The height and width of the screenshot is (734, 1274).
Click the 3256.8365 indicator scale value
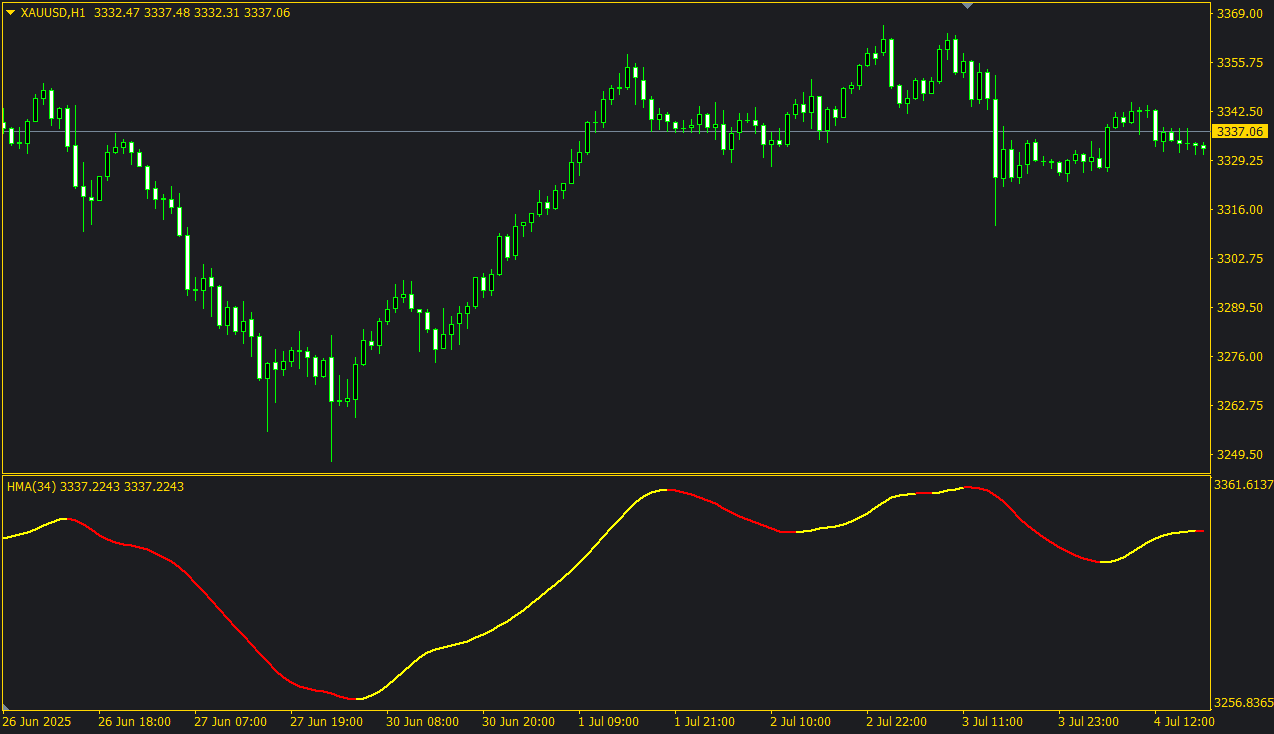tap(1243, 703)
